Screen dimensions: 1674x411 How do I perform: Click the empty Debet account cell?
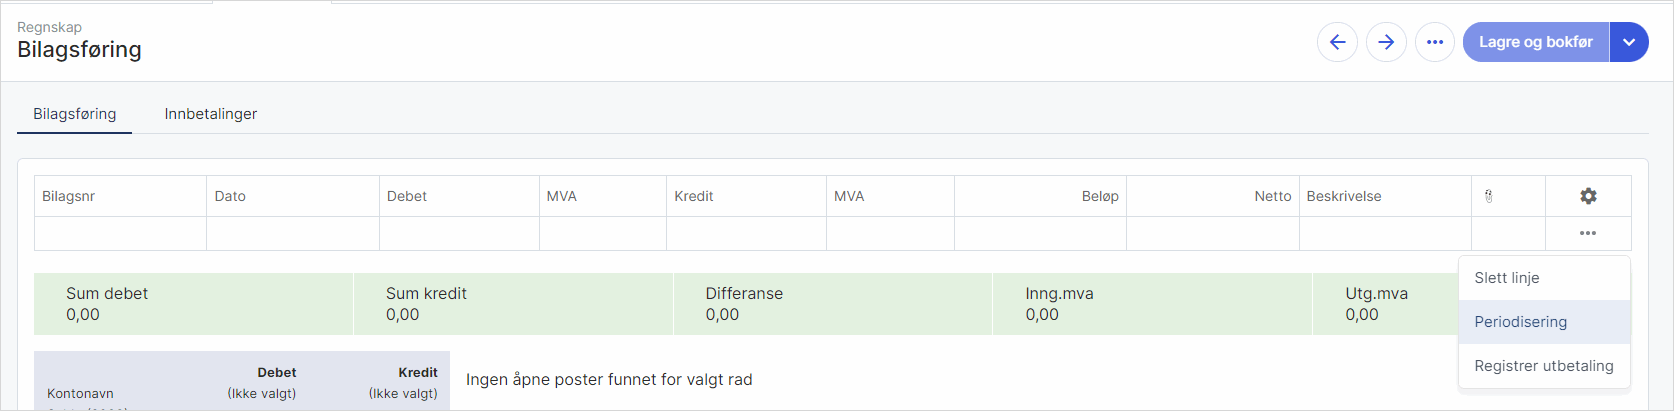(x=459, y=233)
